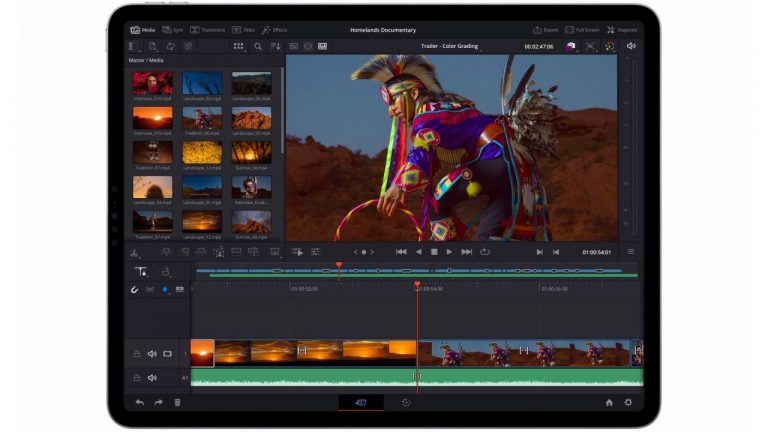Open the sort order menu

click(276, 46)
